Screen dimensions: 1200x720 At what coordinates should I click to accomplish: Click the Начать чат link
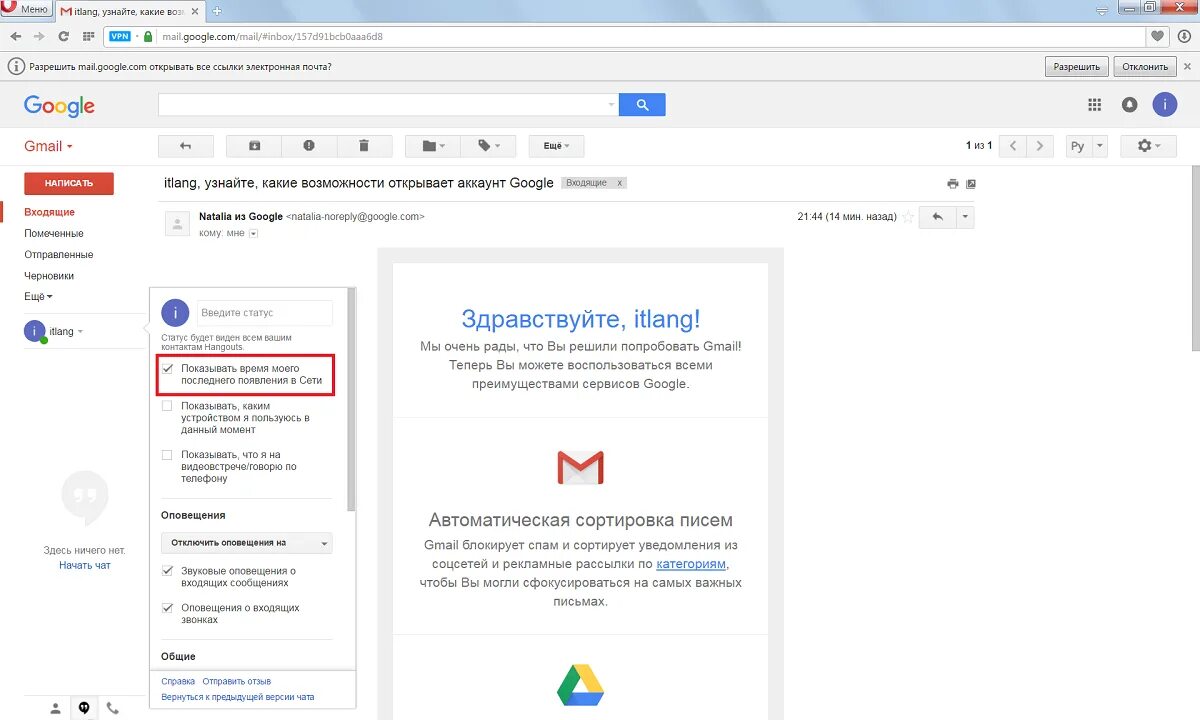85,566
